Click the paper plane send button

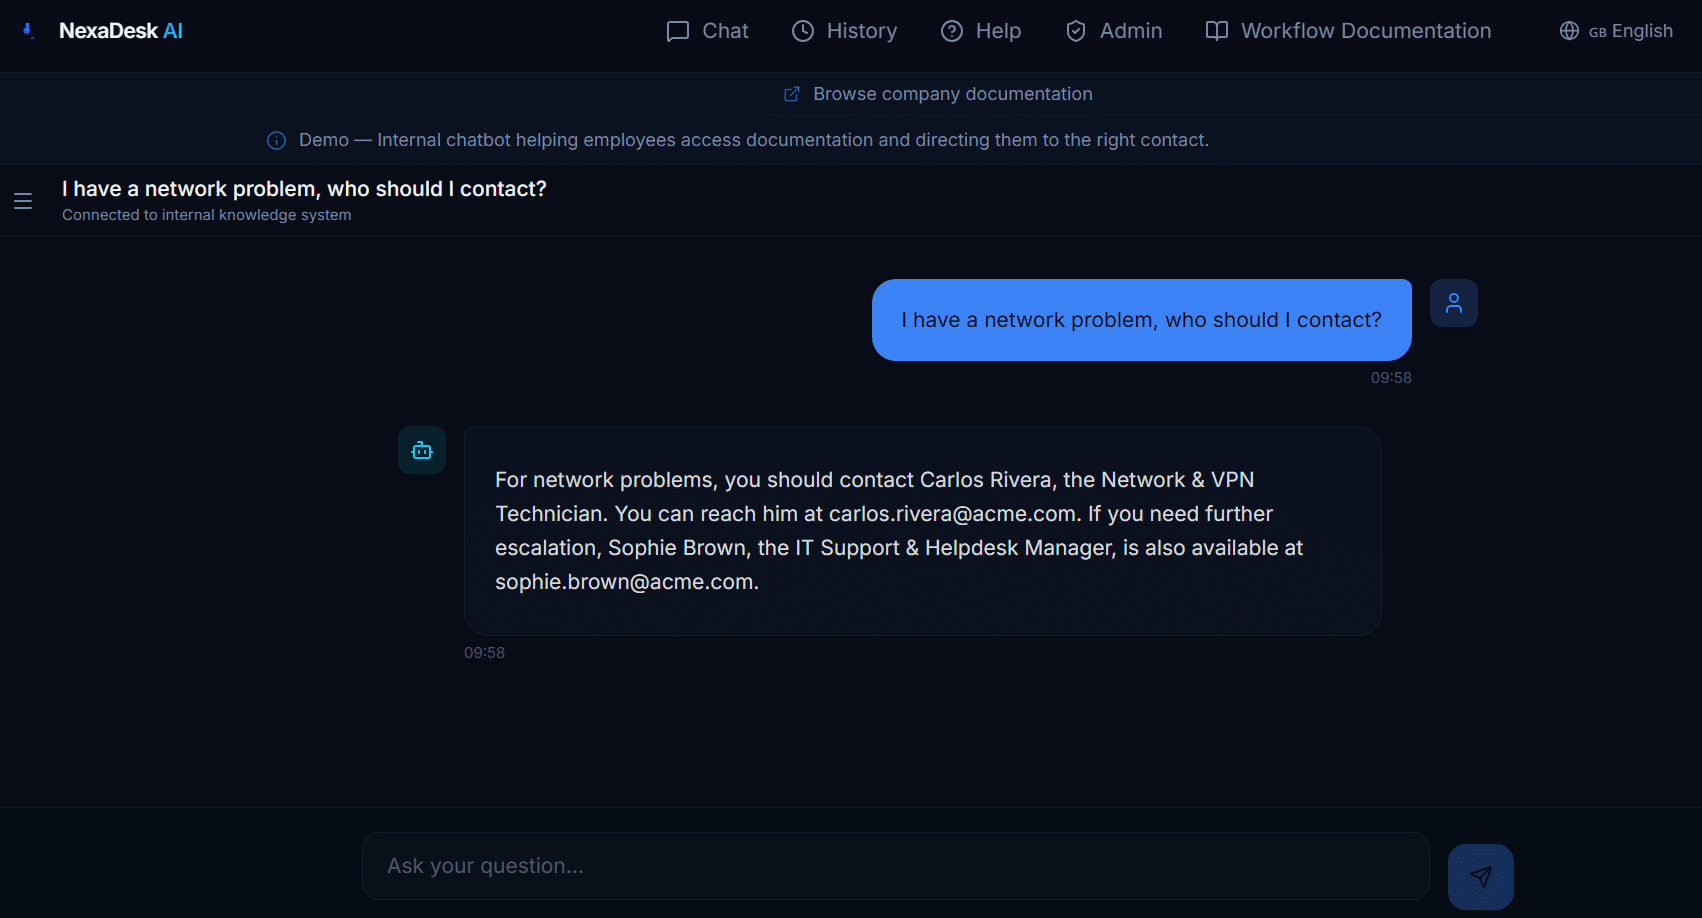[1480, 877]
